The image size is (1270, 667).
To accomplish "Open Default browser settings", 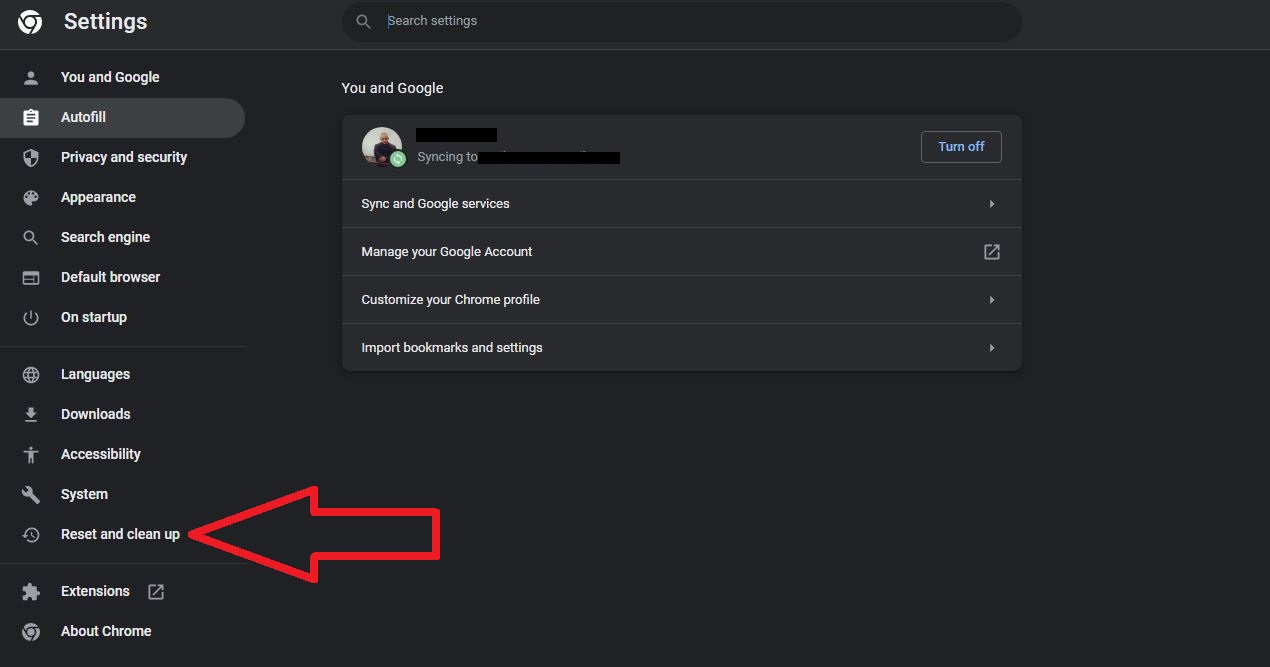I will coord(112,277).
